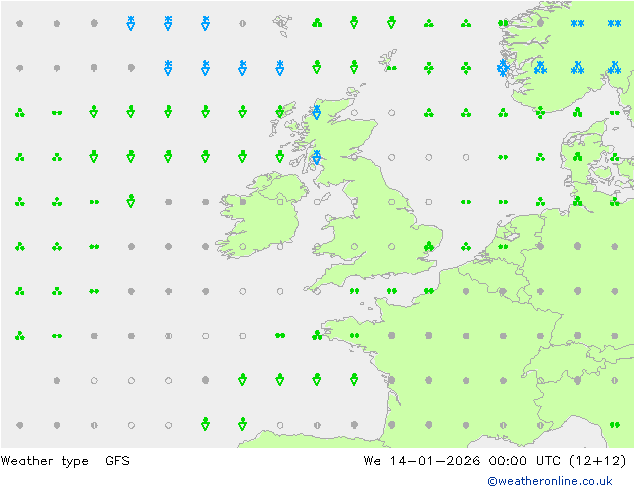The width and height of the screenshot is (634, 490).
Task: Click the 'GFS' model label
Action: pyautogui.click(x=117, y=461)
